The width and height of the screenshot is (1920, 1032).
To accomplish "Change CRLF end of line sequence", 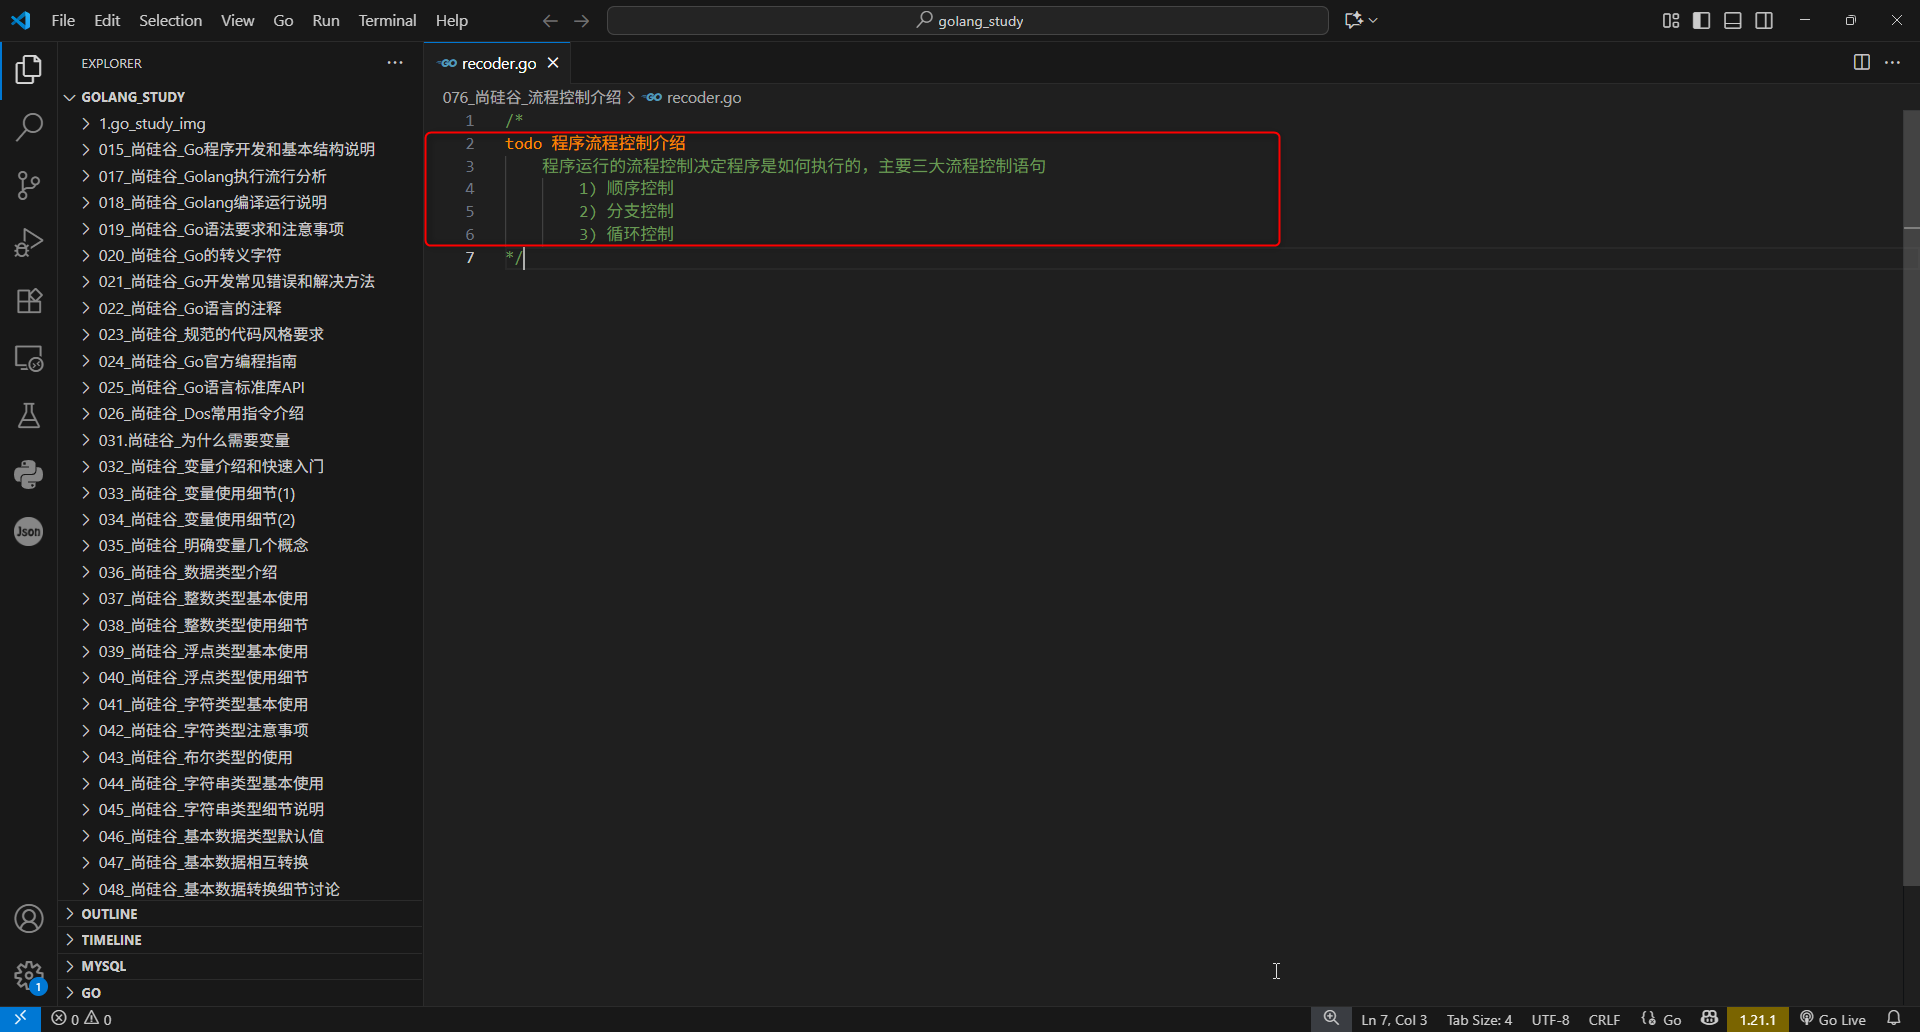I will [x=1604, y=1019].
